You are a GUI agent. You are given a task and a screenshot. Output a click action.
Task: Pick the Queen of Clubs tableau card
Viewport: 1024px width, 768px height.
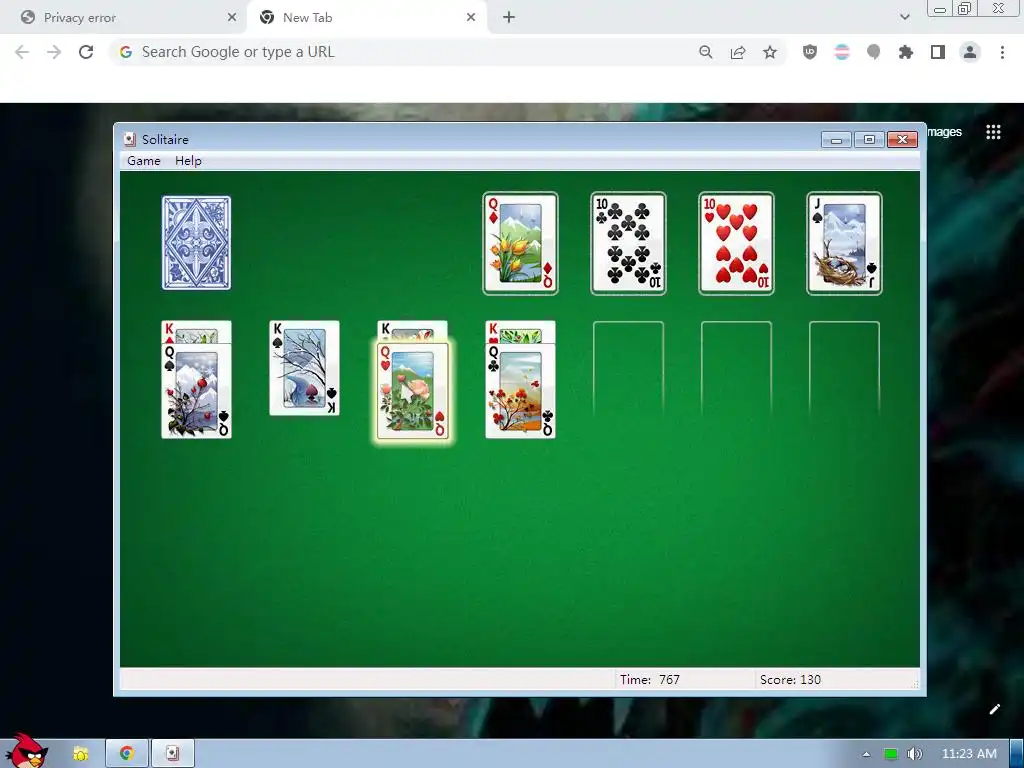(x=520, y=391)
